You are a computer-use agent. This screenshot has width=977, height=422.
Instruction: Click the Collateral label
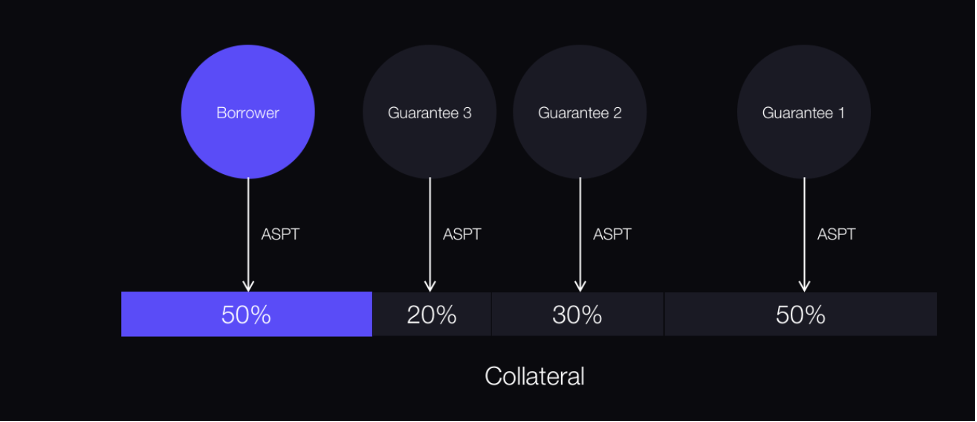coord(535,376)
